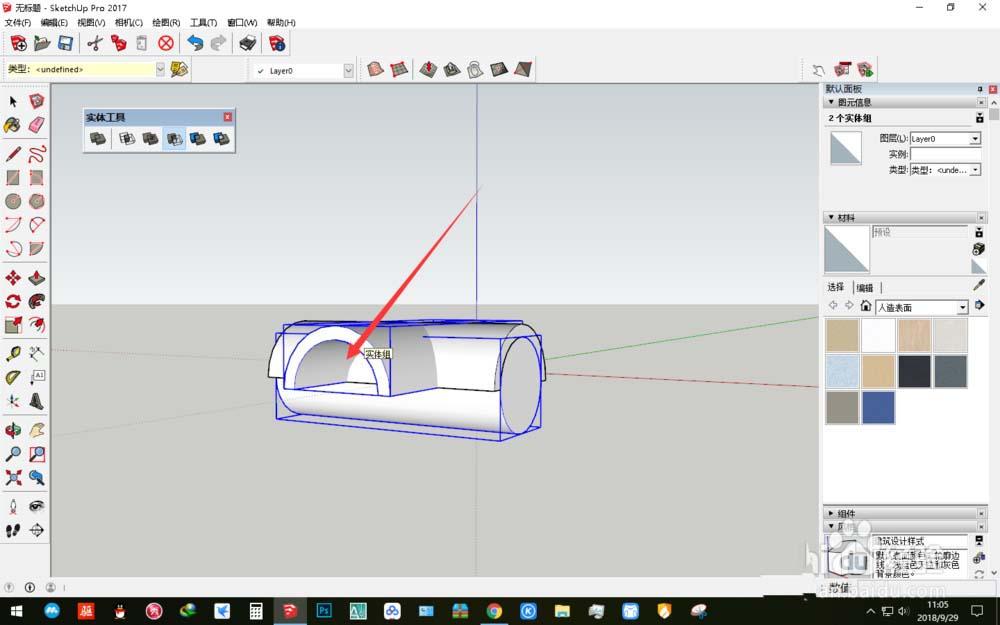Viewport: 1000px width, 625px height.
Task: Click the 实例 input field
Action: [x=945, y=154]
